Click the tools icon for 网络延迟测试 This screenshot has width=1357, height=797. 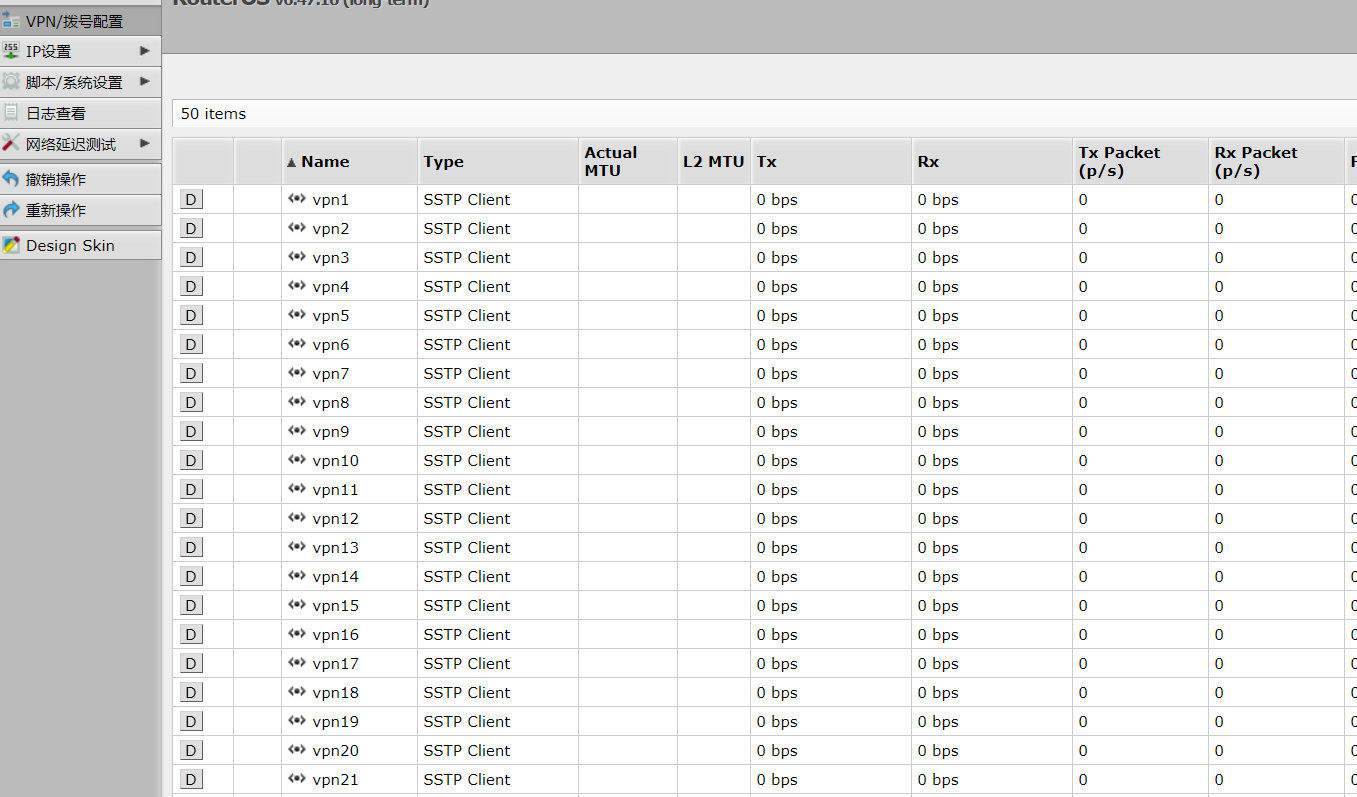click(x=11, y=143)
